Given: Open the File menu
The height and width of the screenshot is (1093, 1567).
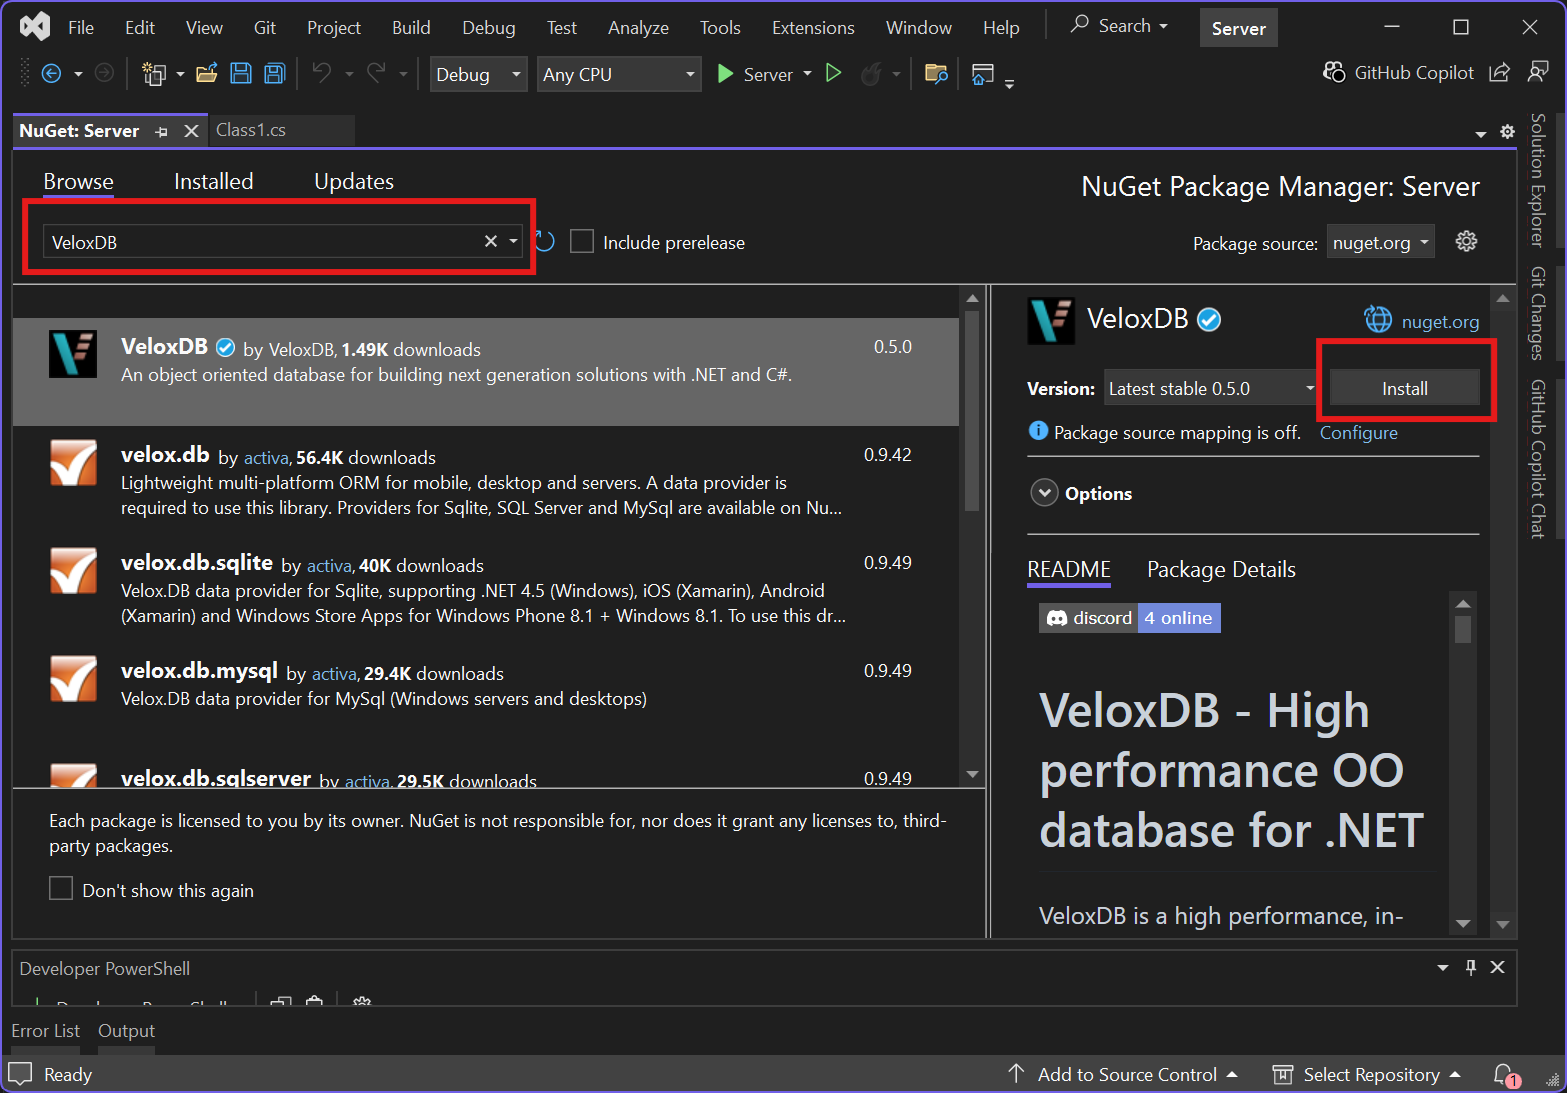Looking at the screenshot, I should [x=81, y=27].
